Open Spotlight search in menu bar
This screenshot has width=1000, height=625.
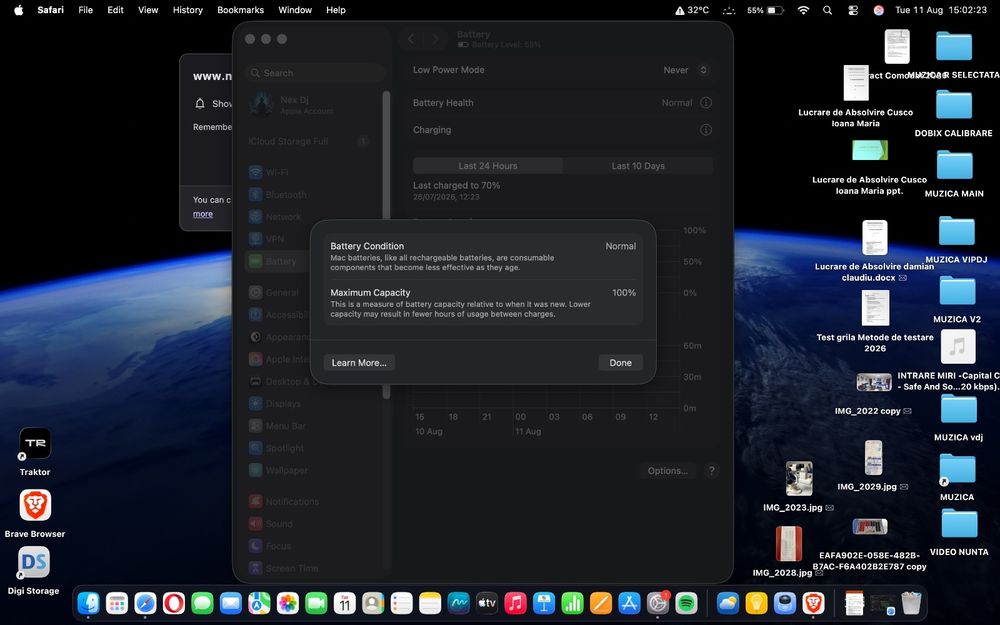[x=828, y=10]
